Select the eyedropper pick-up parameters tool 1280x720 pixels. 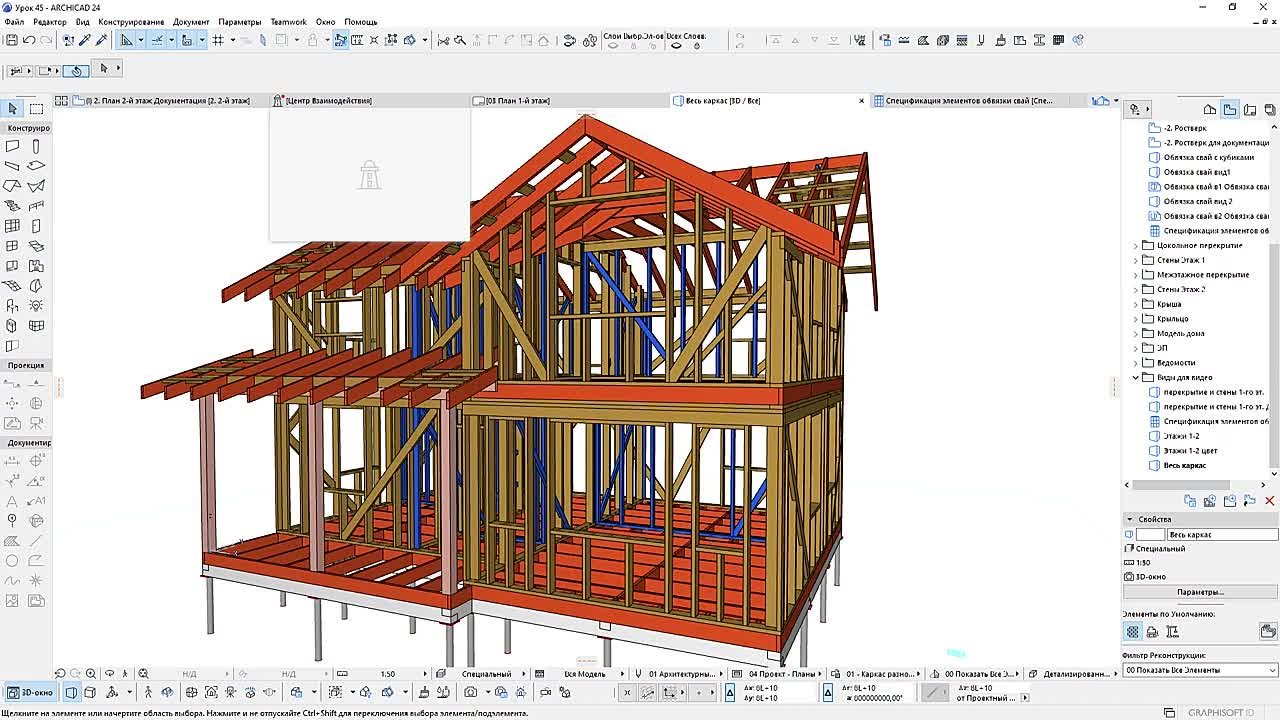pos(85,40)
